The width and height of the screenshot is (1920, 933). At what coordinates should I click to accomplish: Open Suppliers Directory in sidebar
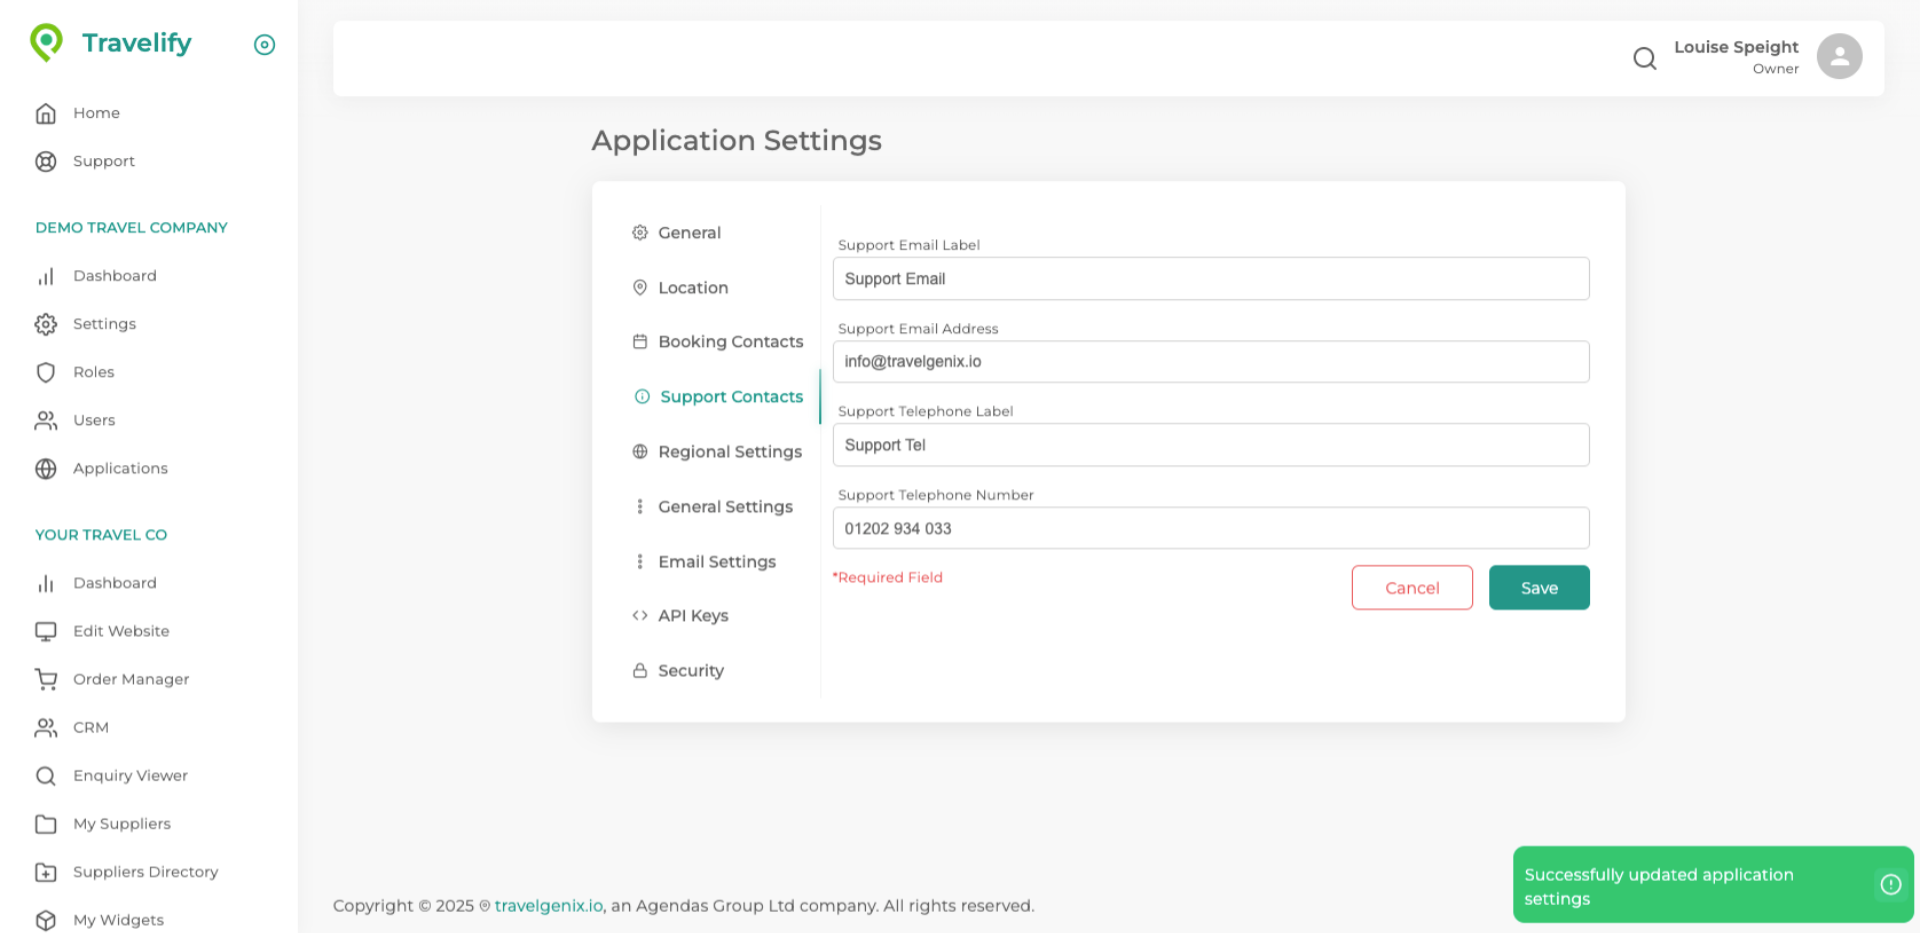145,872
